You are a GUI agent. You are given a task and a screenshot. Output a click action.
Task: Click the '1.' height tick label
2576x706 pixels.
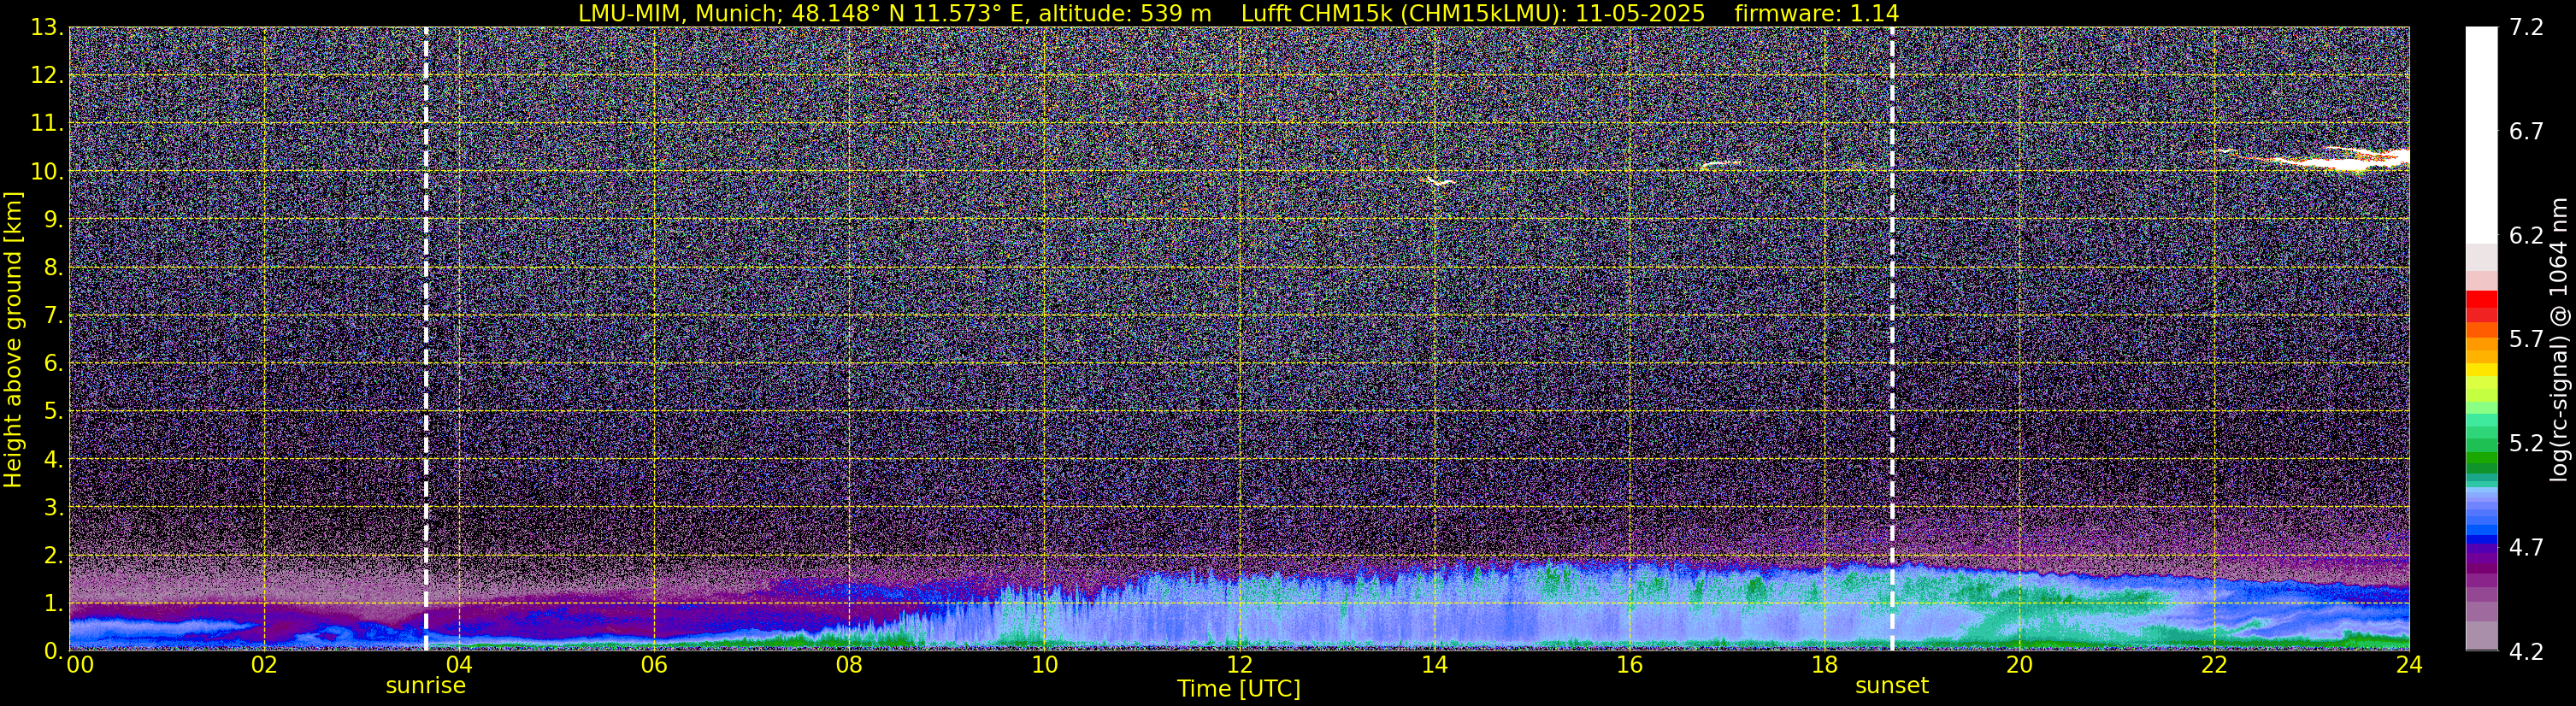pos(53,604)
